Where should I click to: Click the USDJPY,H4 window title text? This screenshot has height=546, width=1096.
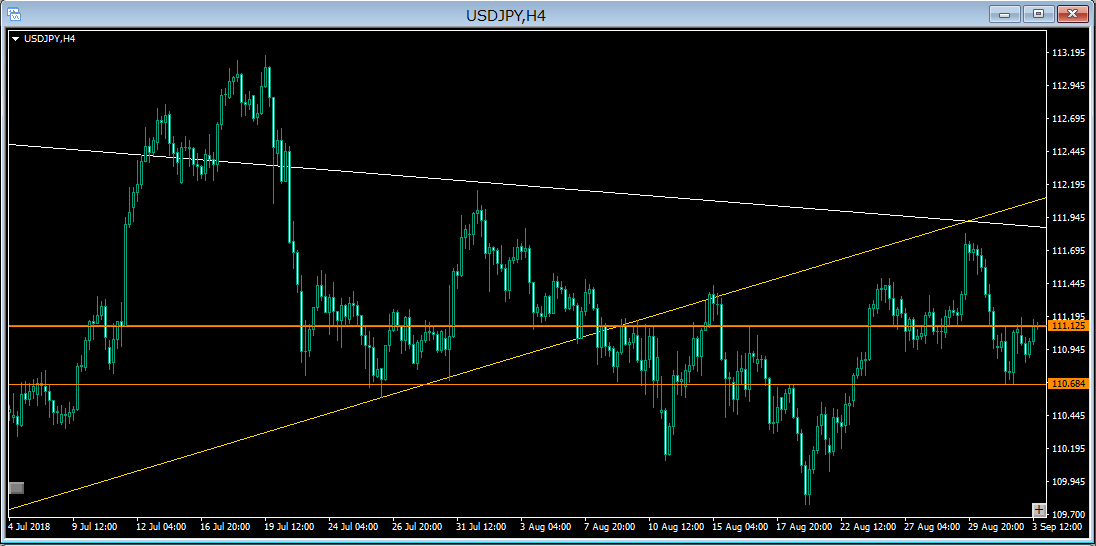click(x=505, y=15)
